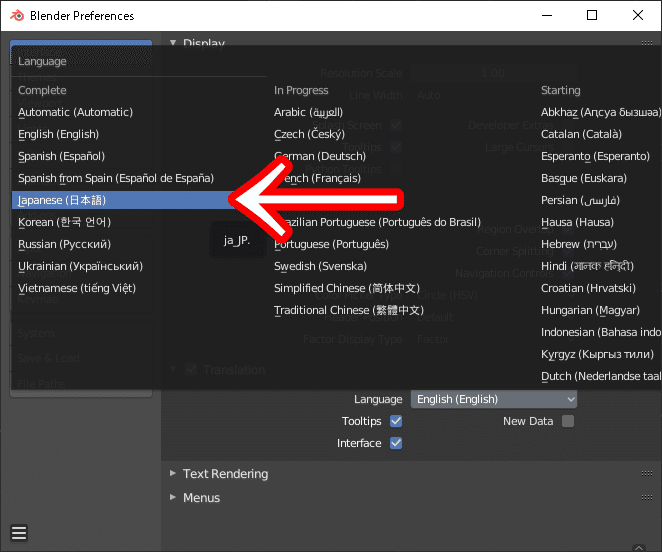This screenshot has width=662, height=552.
Task: Uncheck the Interface translation checkbox
Action: (x=396, y=443)
